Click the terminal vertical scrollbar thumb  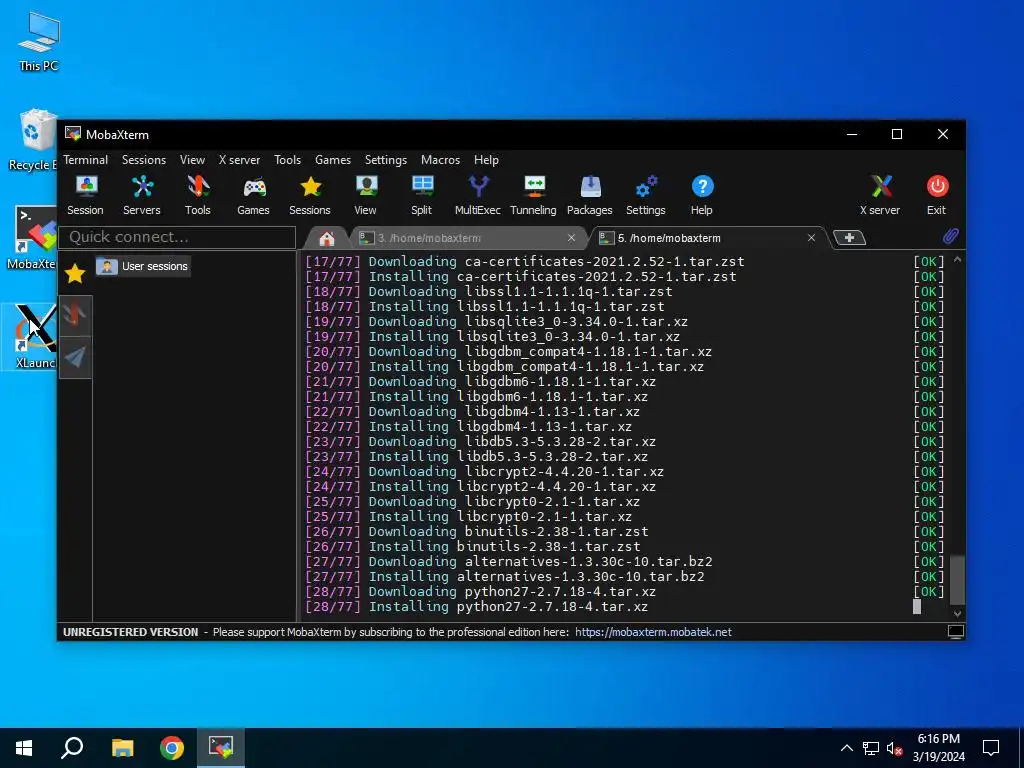pos(957,580)
